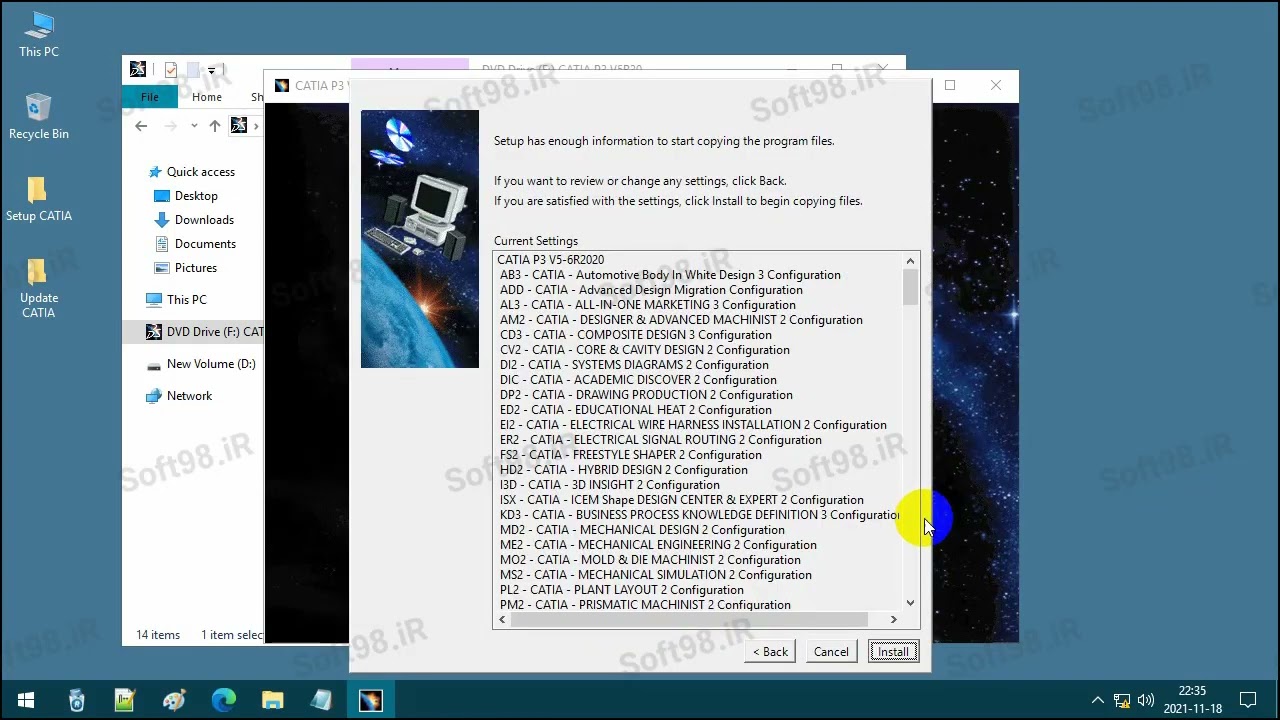1280x720 pixels.
Task: Launch the notepad-with-pencil taskbar app
Action: pos(125,700)
